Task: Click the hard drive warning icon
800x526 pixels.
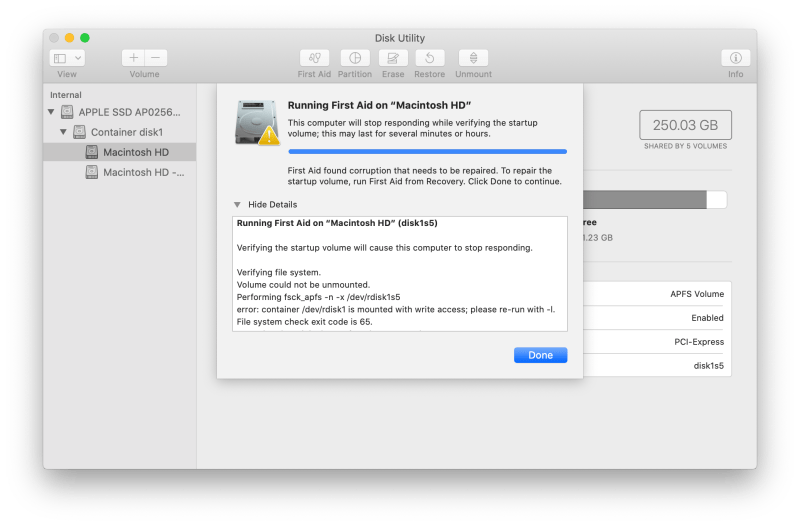Action: [257, 123]
